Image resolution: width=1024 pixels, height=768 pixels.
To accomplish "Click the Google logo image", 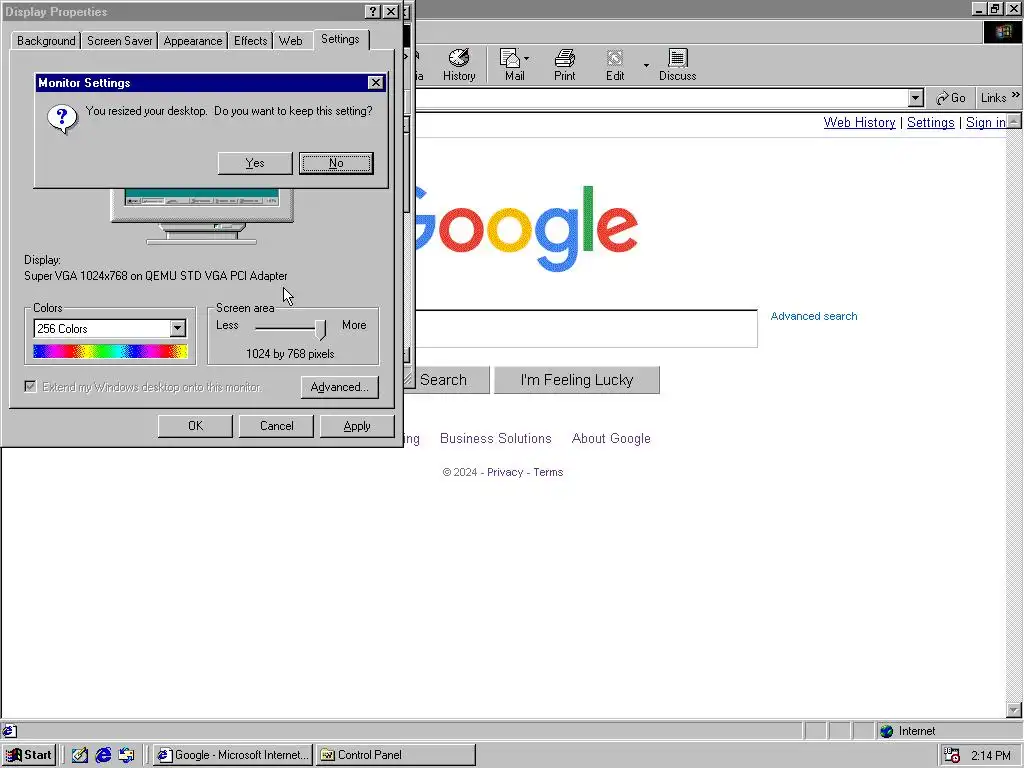I will pyautogui.click(x=526, y=227).
